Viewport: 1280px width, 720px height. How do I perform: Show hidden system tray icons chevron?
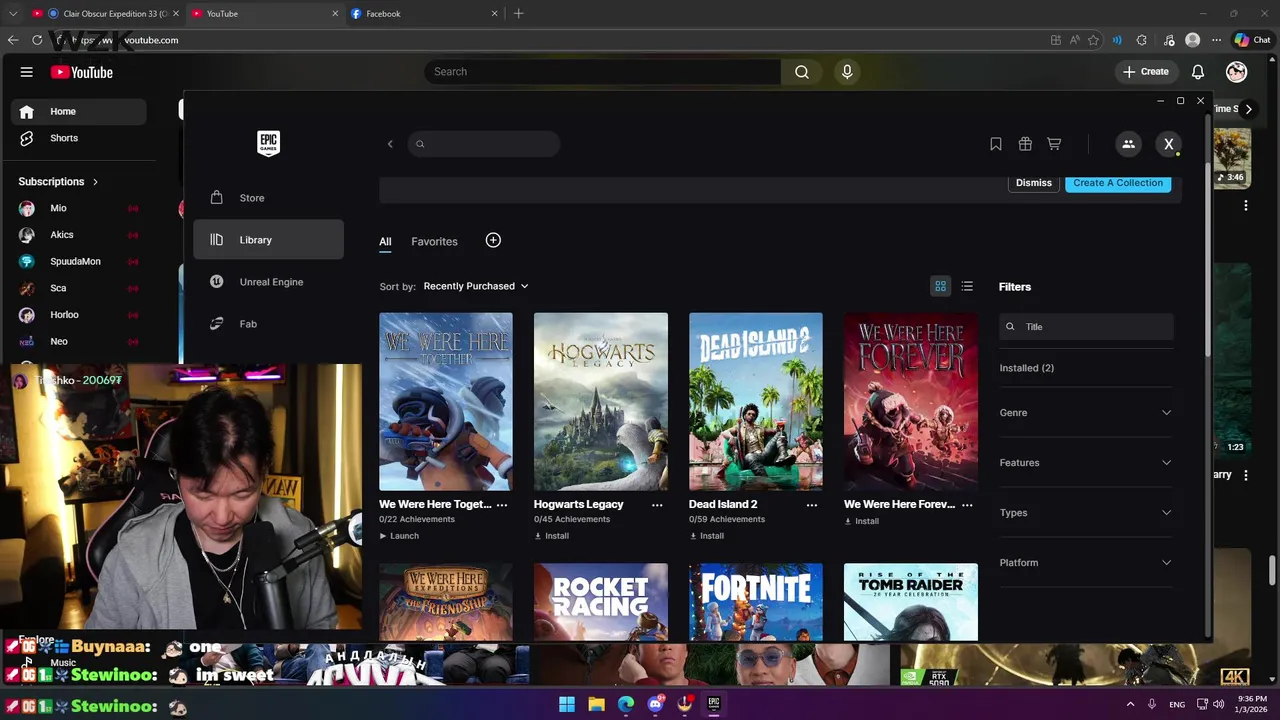1130,704
